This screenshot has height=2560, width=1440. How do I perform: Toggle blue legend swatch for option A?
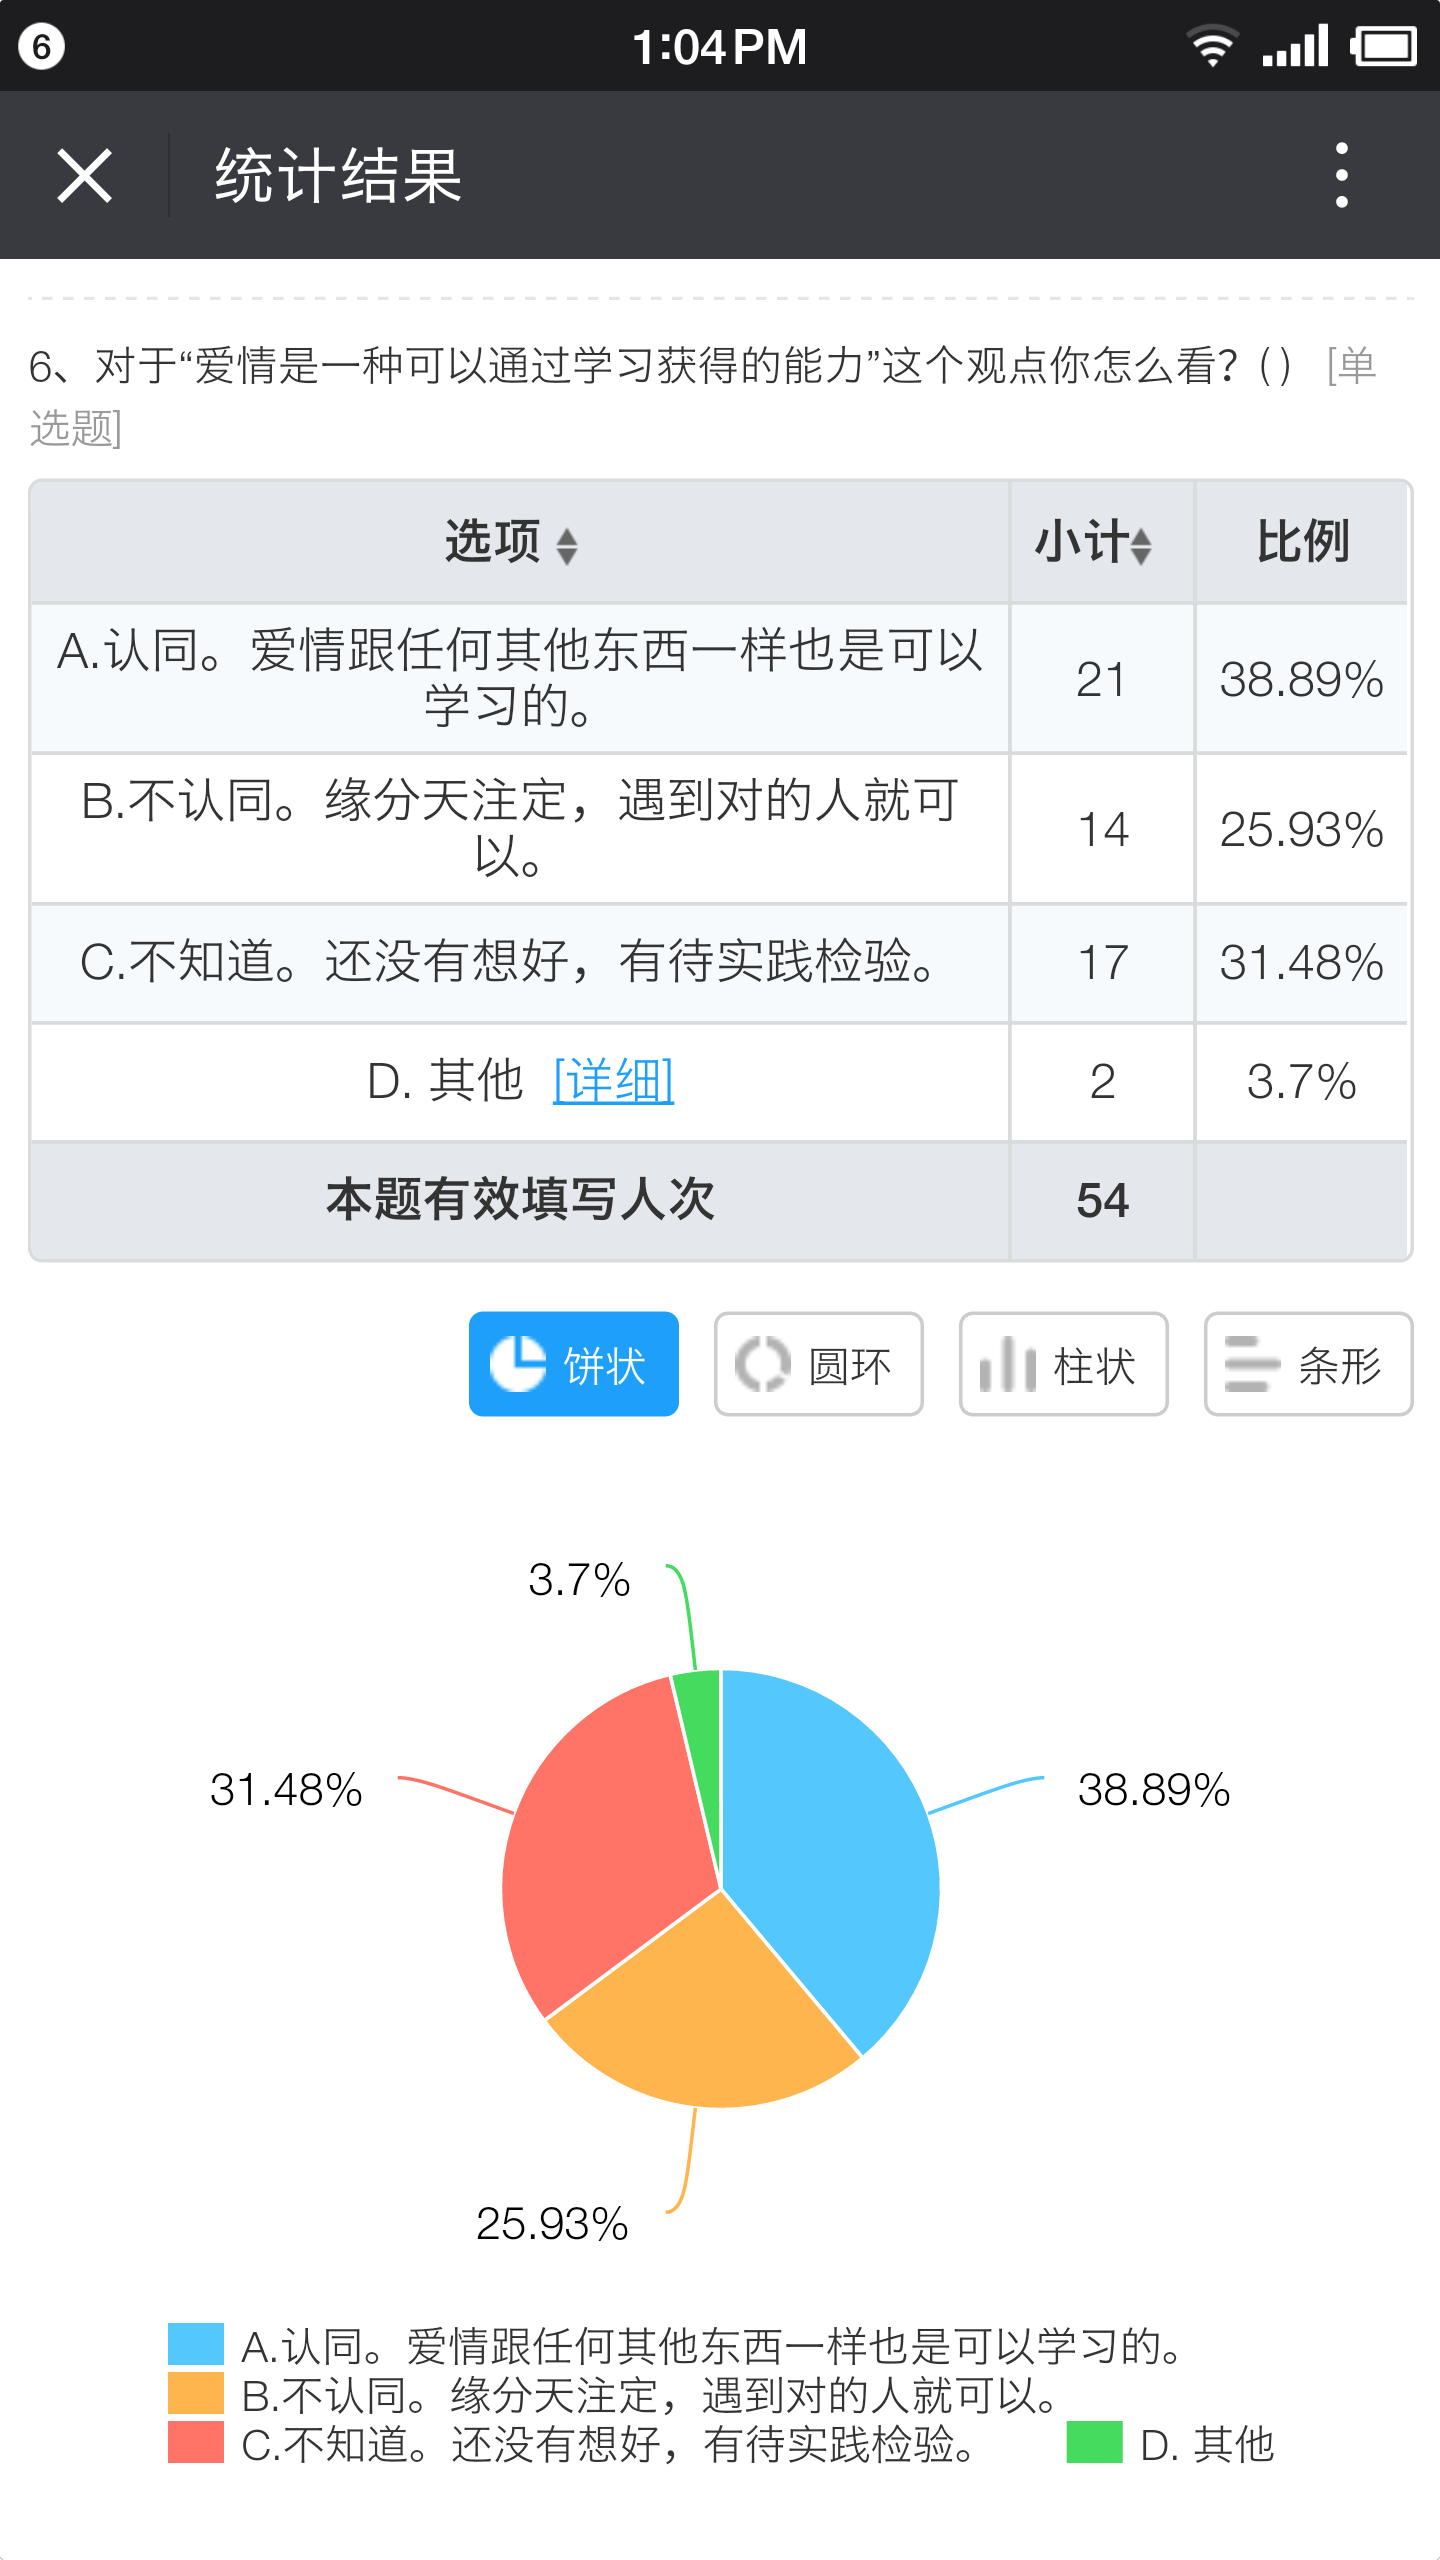click(x=195, y=2345)
